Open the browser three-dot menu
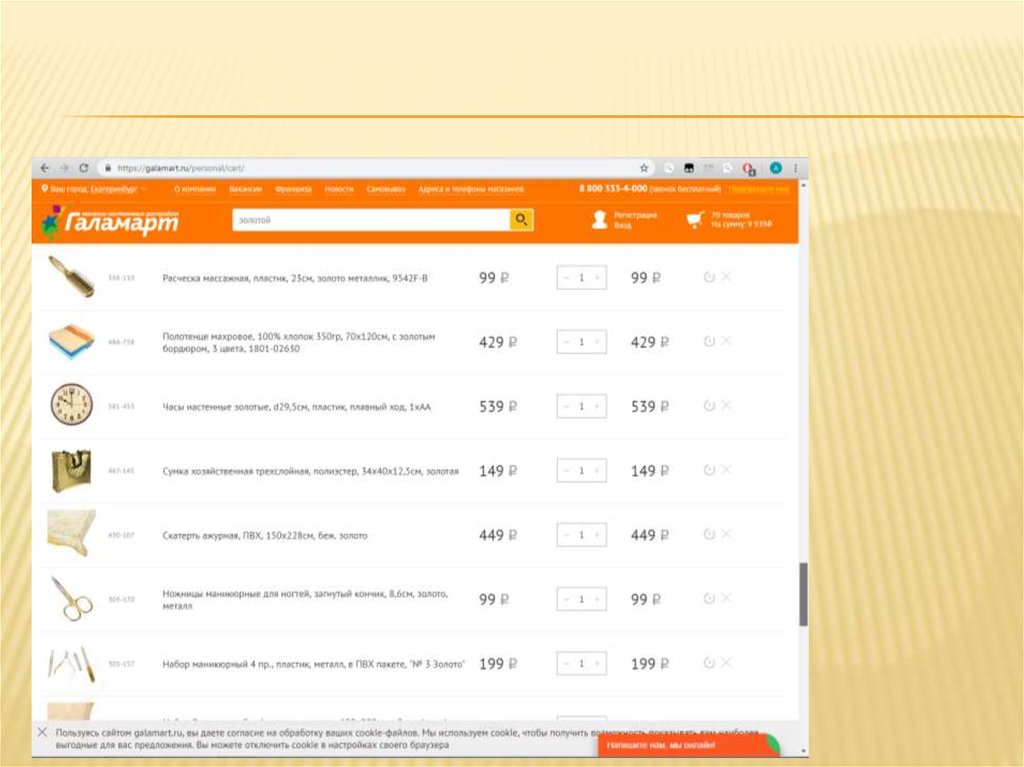This screenshot has height=767, width=1024. (796, 168)
